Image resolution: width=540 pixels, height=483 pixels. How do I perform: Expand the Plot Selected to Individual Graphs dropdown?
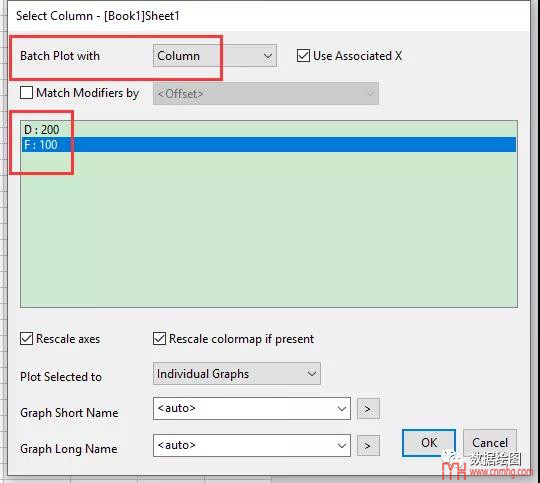[x=237, y=373]
